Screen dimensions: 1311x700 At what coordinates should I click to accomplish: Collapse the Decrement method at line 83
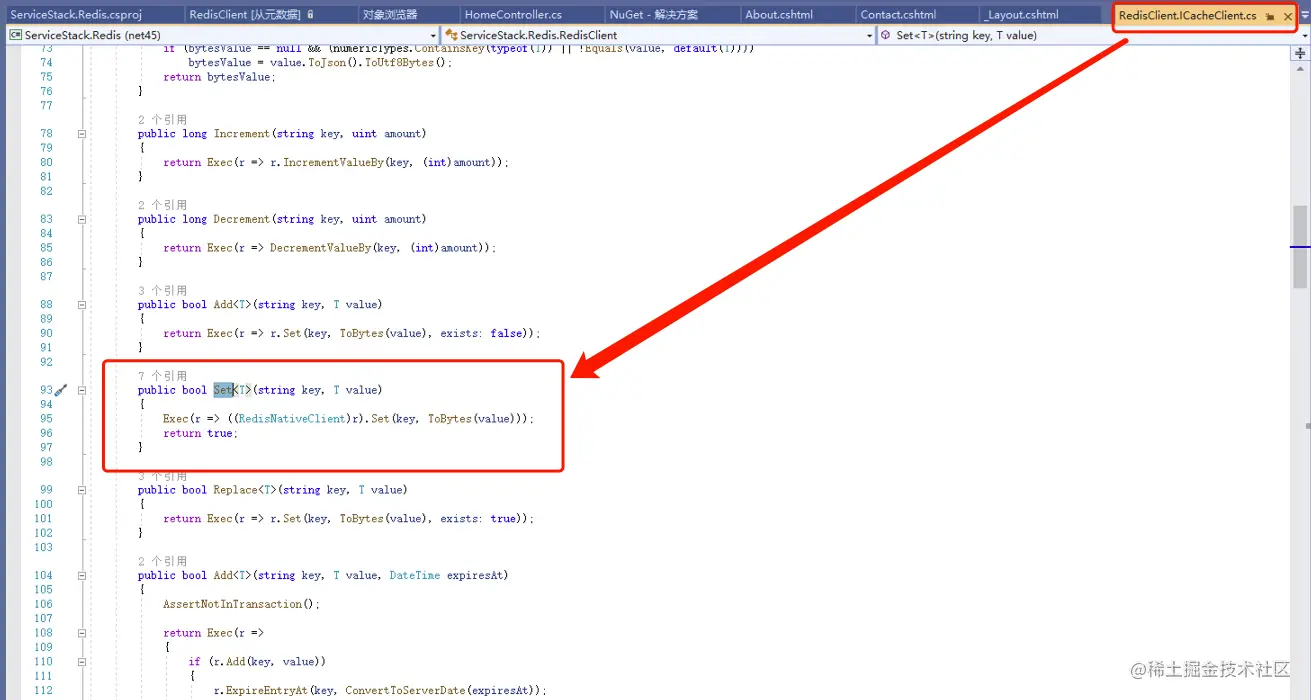[x=82, y=219]
